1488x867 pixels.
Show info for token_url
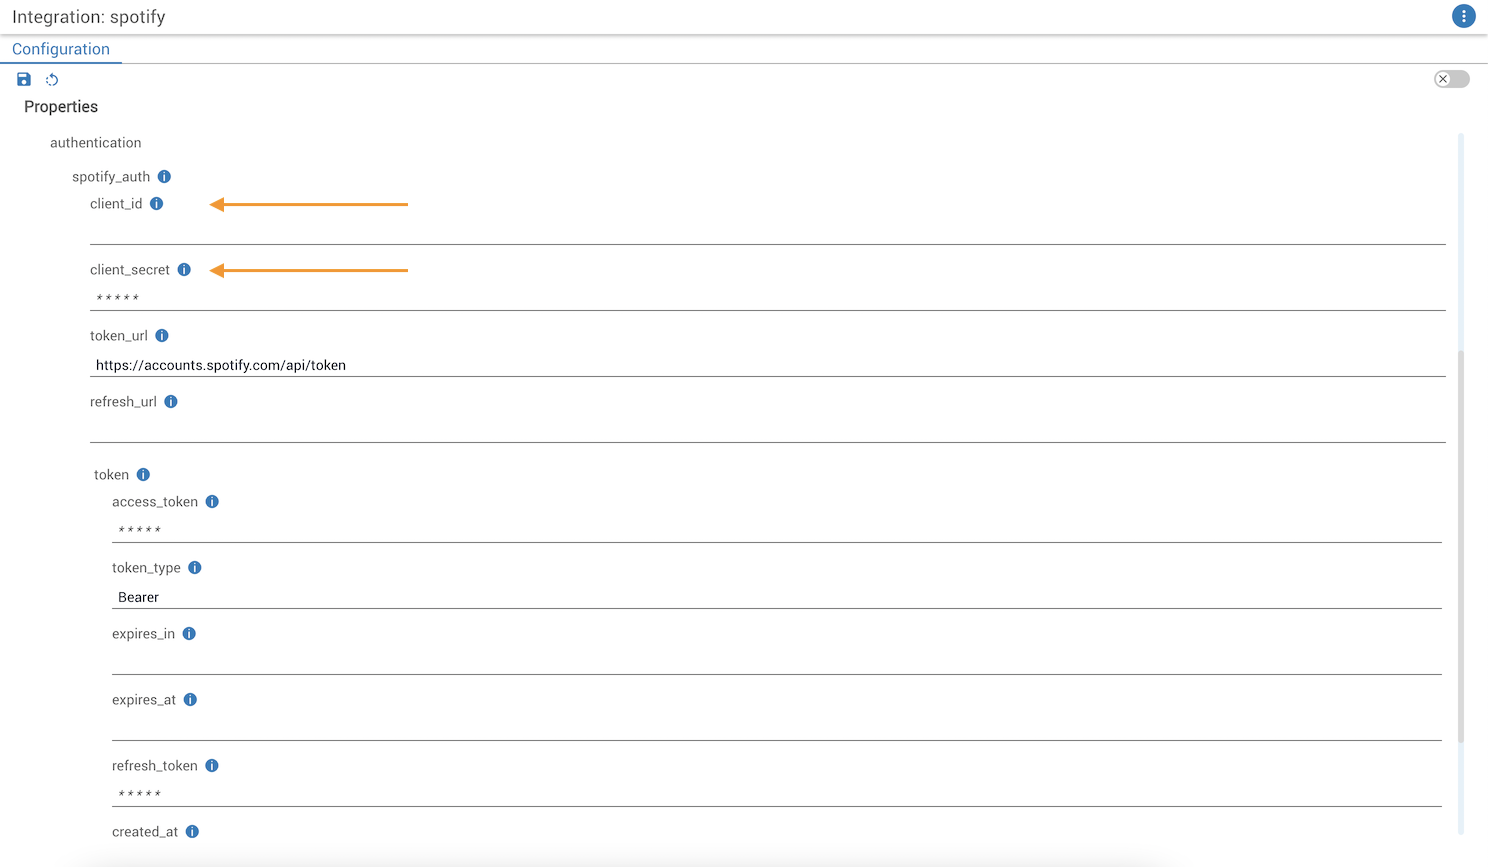pyautogui.click(x=162, y=336)
